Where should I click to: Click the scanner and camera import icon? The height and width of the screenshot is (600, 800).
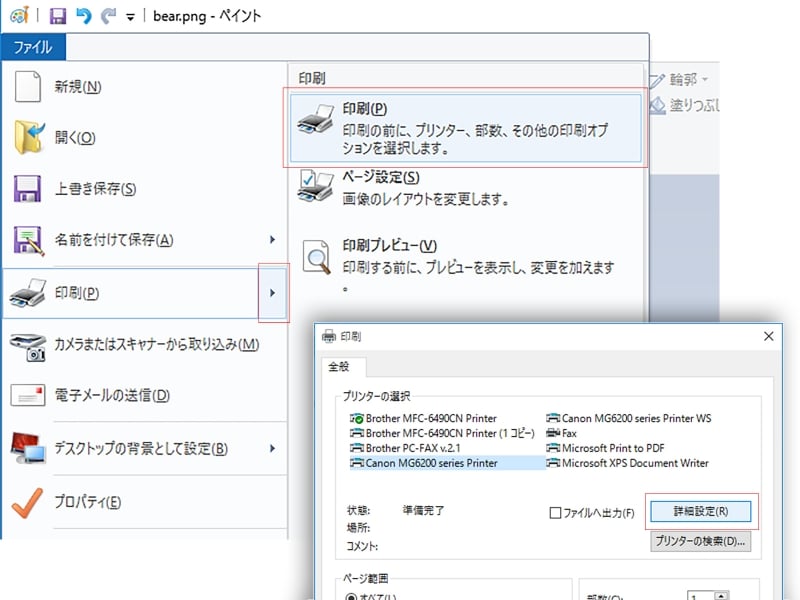coord(28,347)
